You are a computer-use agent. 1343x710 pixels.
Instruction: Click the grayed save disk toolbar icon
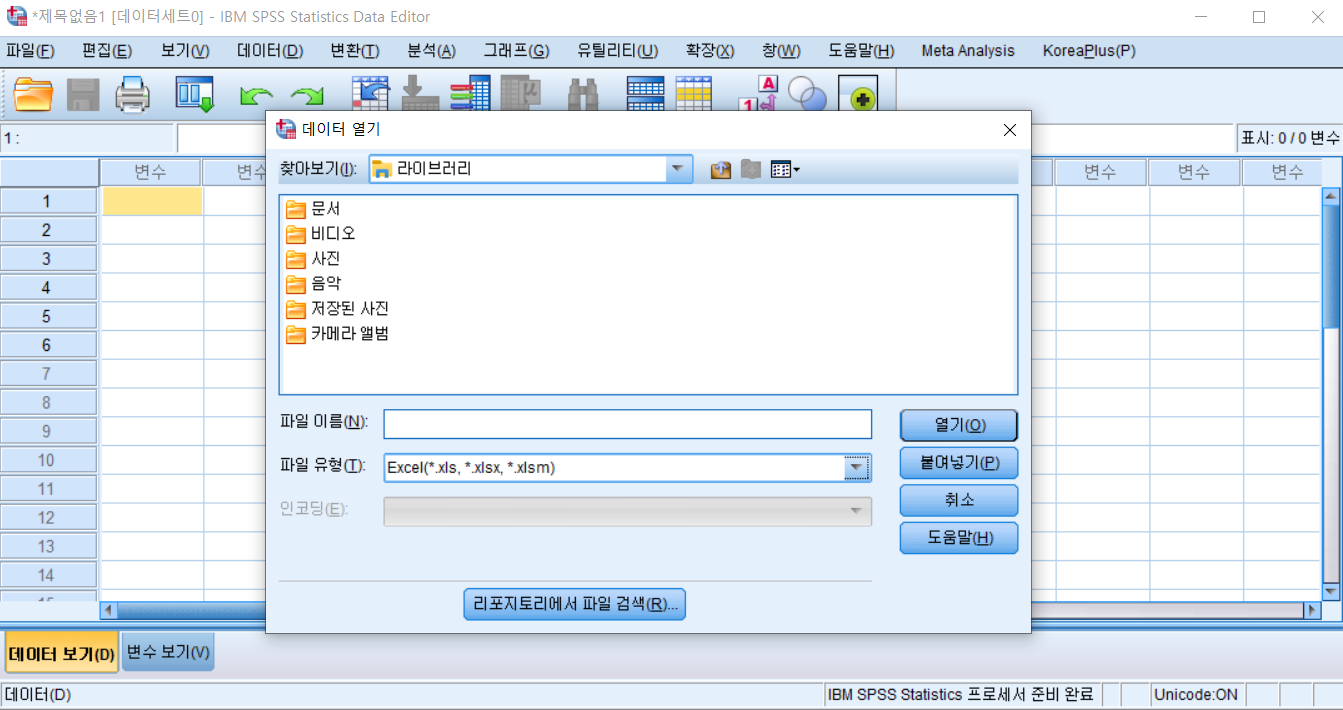click(x=83, y=95)
